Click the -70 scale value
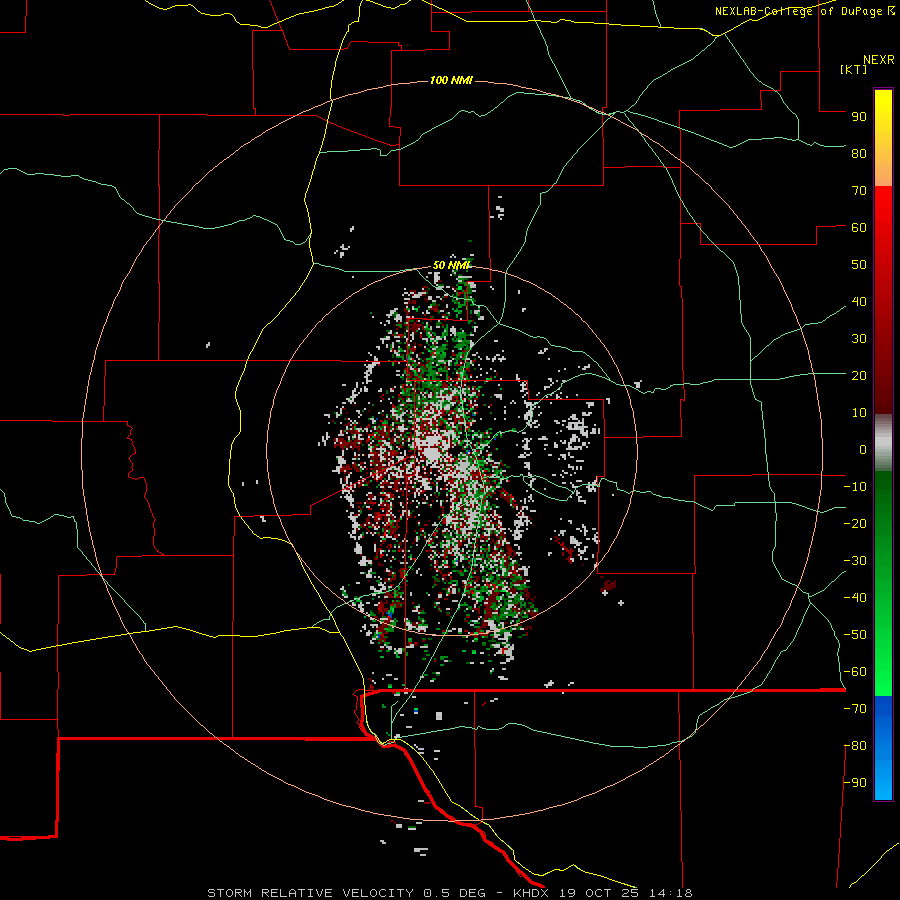The width and height of the screenshot is (900, 900). click(x=855, y=709)
